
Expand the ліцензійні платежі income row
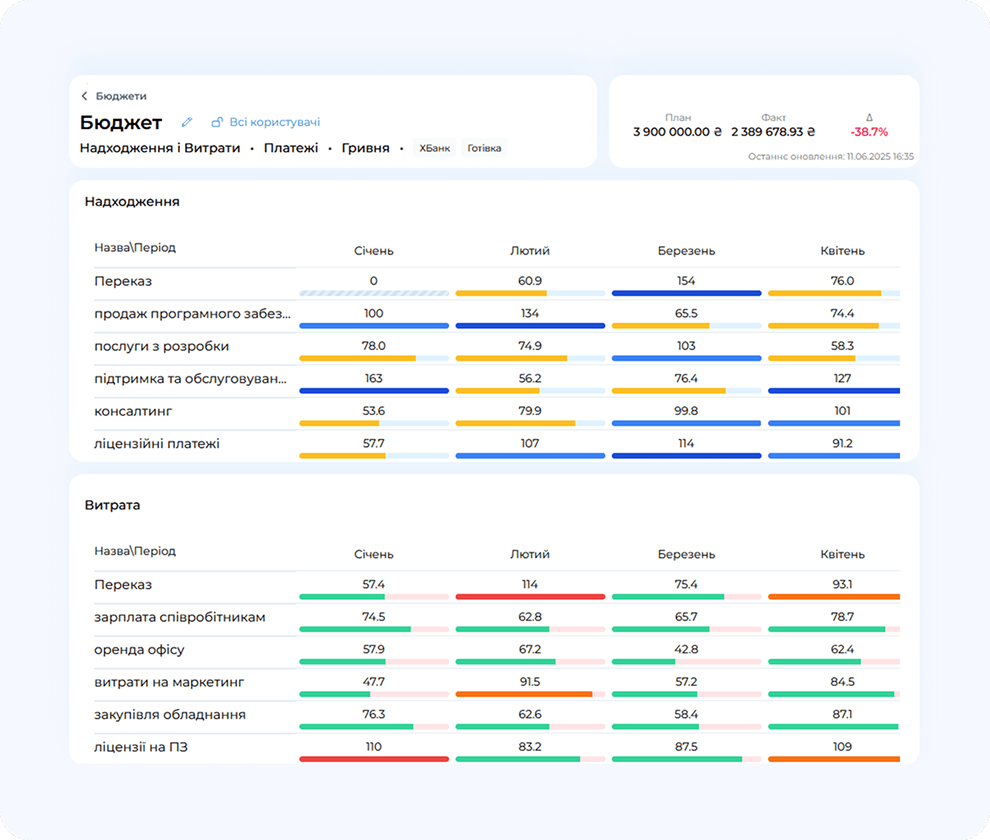tap(157, 443)
